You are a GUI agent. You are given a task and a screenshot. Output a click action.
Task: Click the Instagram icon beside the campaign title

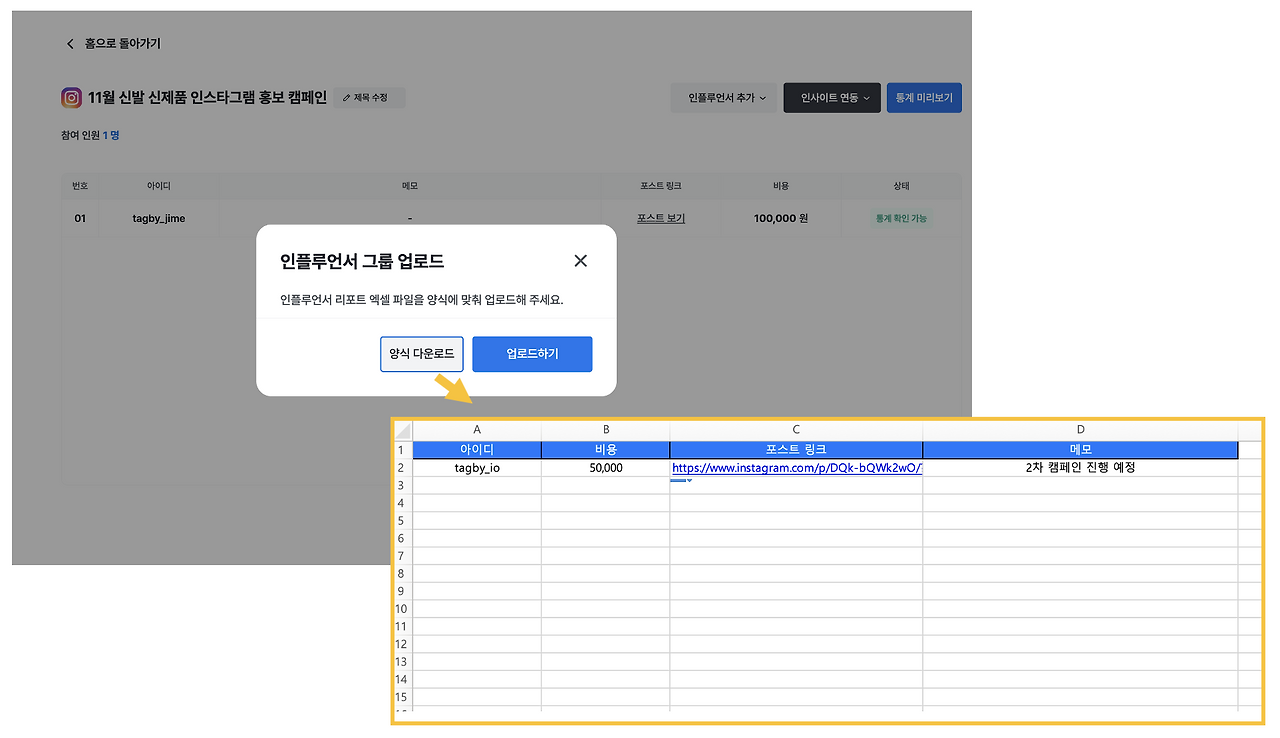click(71, 97)
